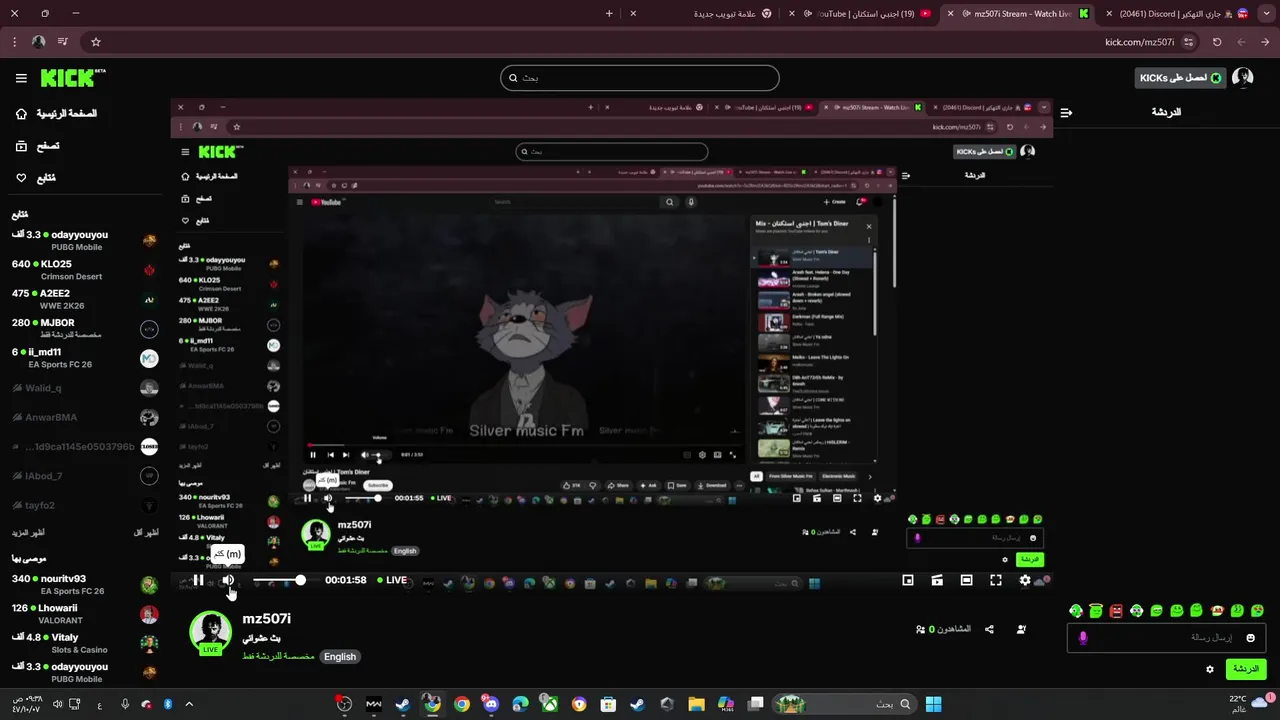The width and height of the screenshot is (1280, 720).
Task: Pause the Kick stream playback
Action: click(199, 580)
